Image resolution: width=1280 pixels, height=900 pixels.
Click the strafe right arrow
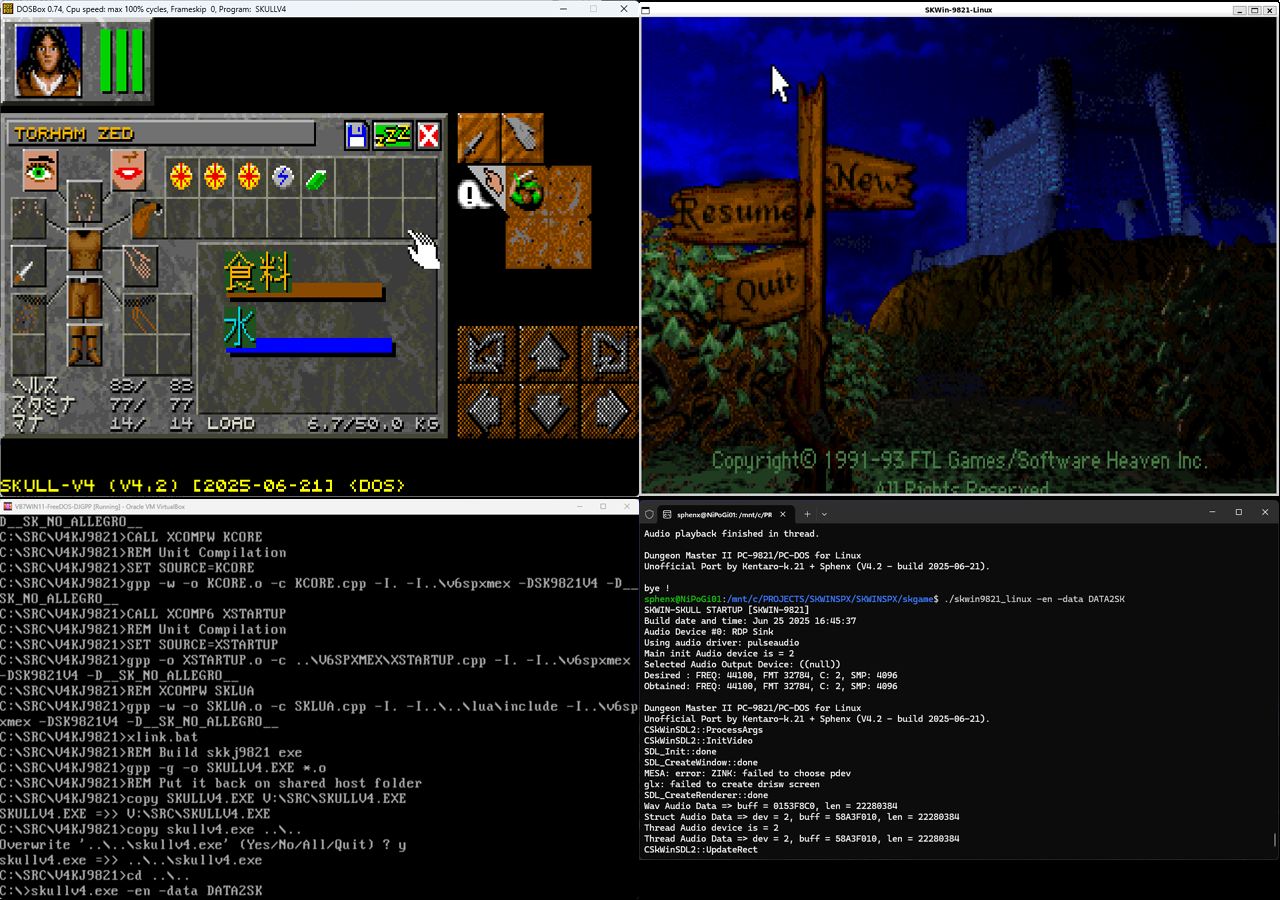coord(608,410)
